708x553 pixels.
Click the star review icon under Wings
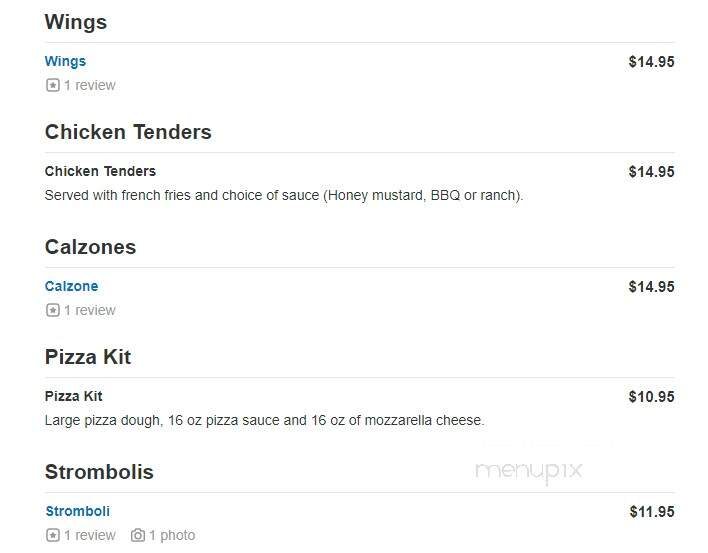[52, 85]
